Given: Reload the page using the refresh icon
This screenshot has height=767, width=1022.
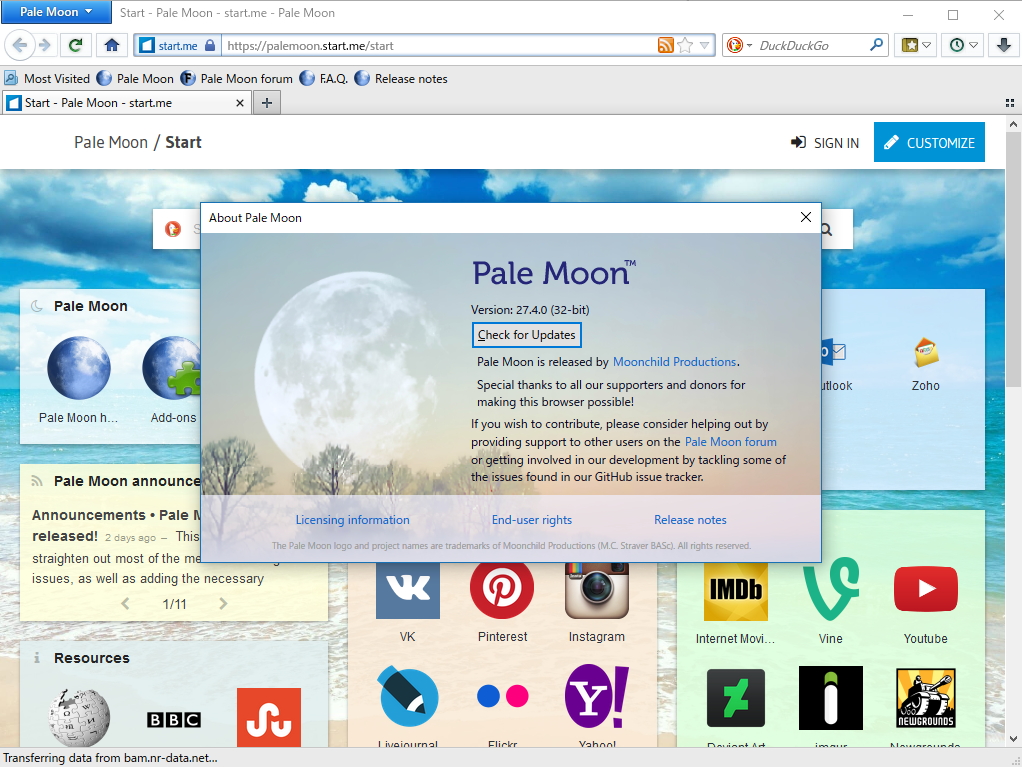Looking at the screenshot, I should tap(75, 44).
